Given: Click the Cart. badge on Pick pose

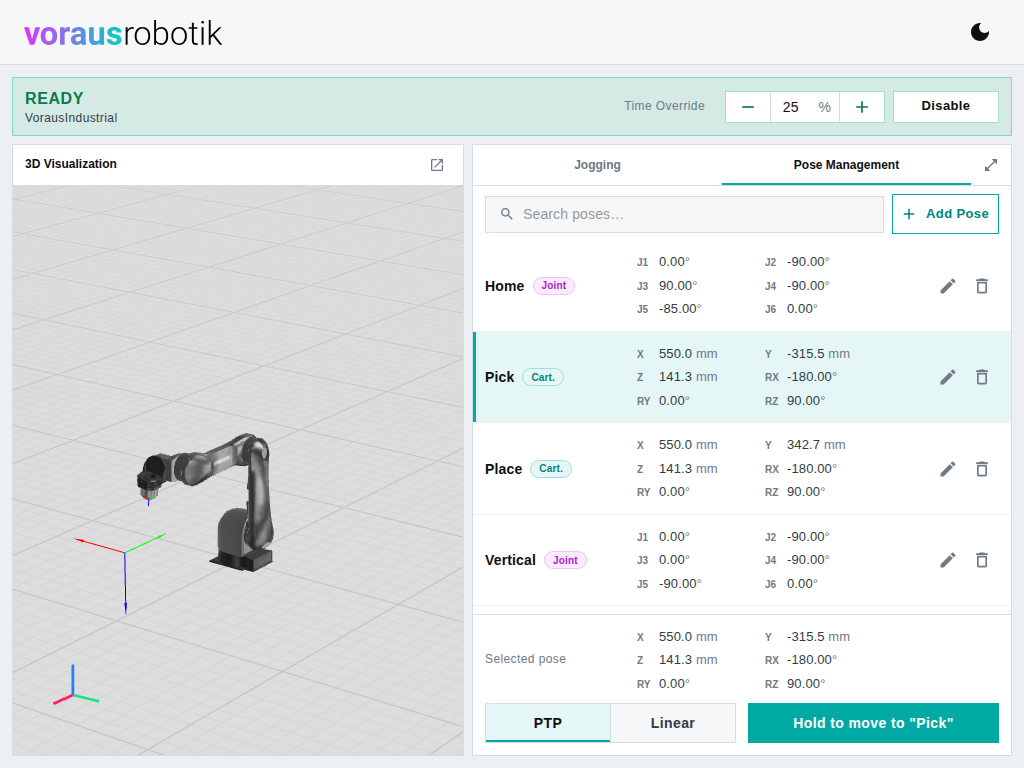Looking at the screenshot, I should coord(543,377).
